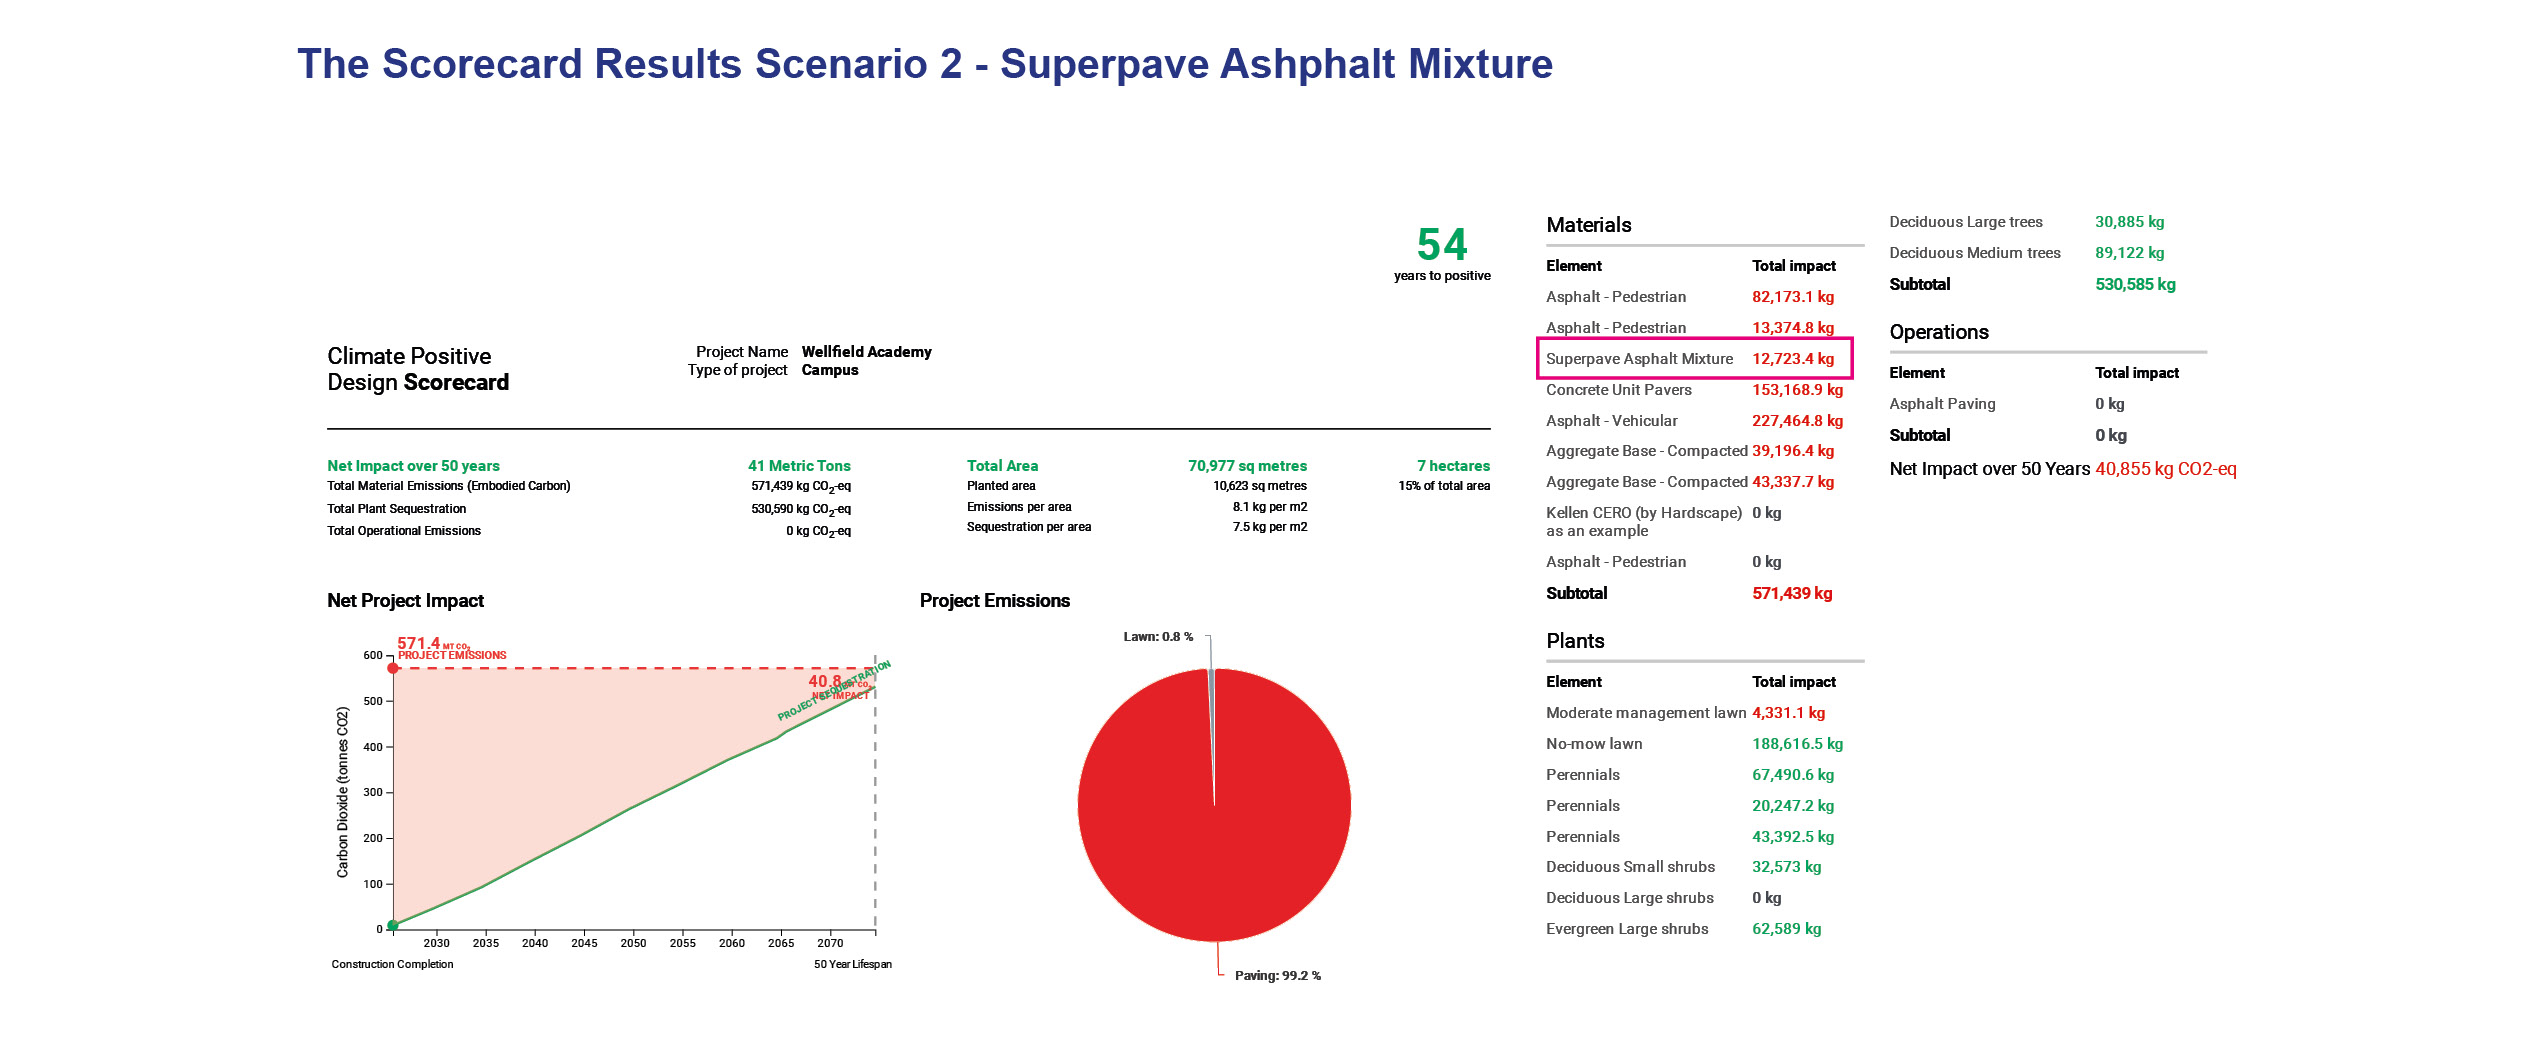The width and height of the screenshot is (2544, 1045).
Task: Click the Concrete Unit Pavers element
Action: [1618, 390]
